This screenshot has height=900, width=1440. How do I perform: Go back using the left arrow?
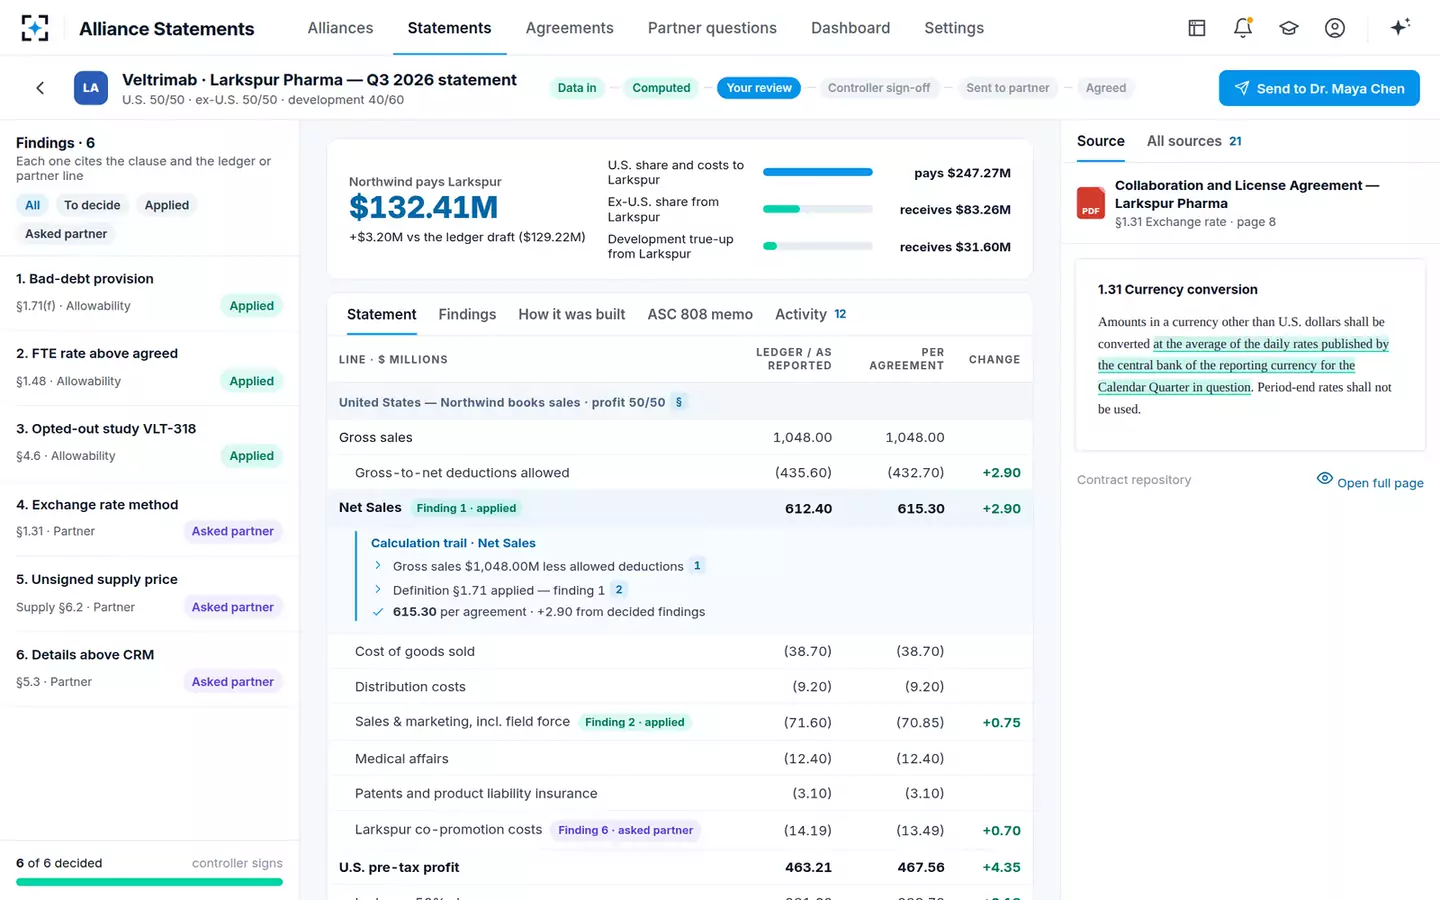click(40, 88)
